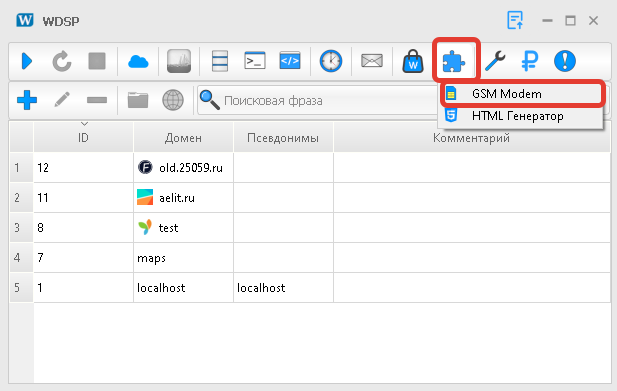Viewport: 617px width, 391px height.
Task: Select row header number 1
Action: coord(21,168)
